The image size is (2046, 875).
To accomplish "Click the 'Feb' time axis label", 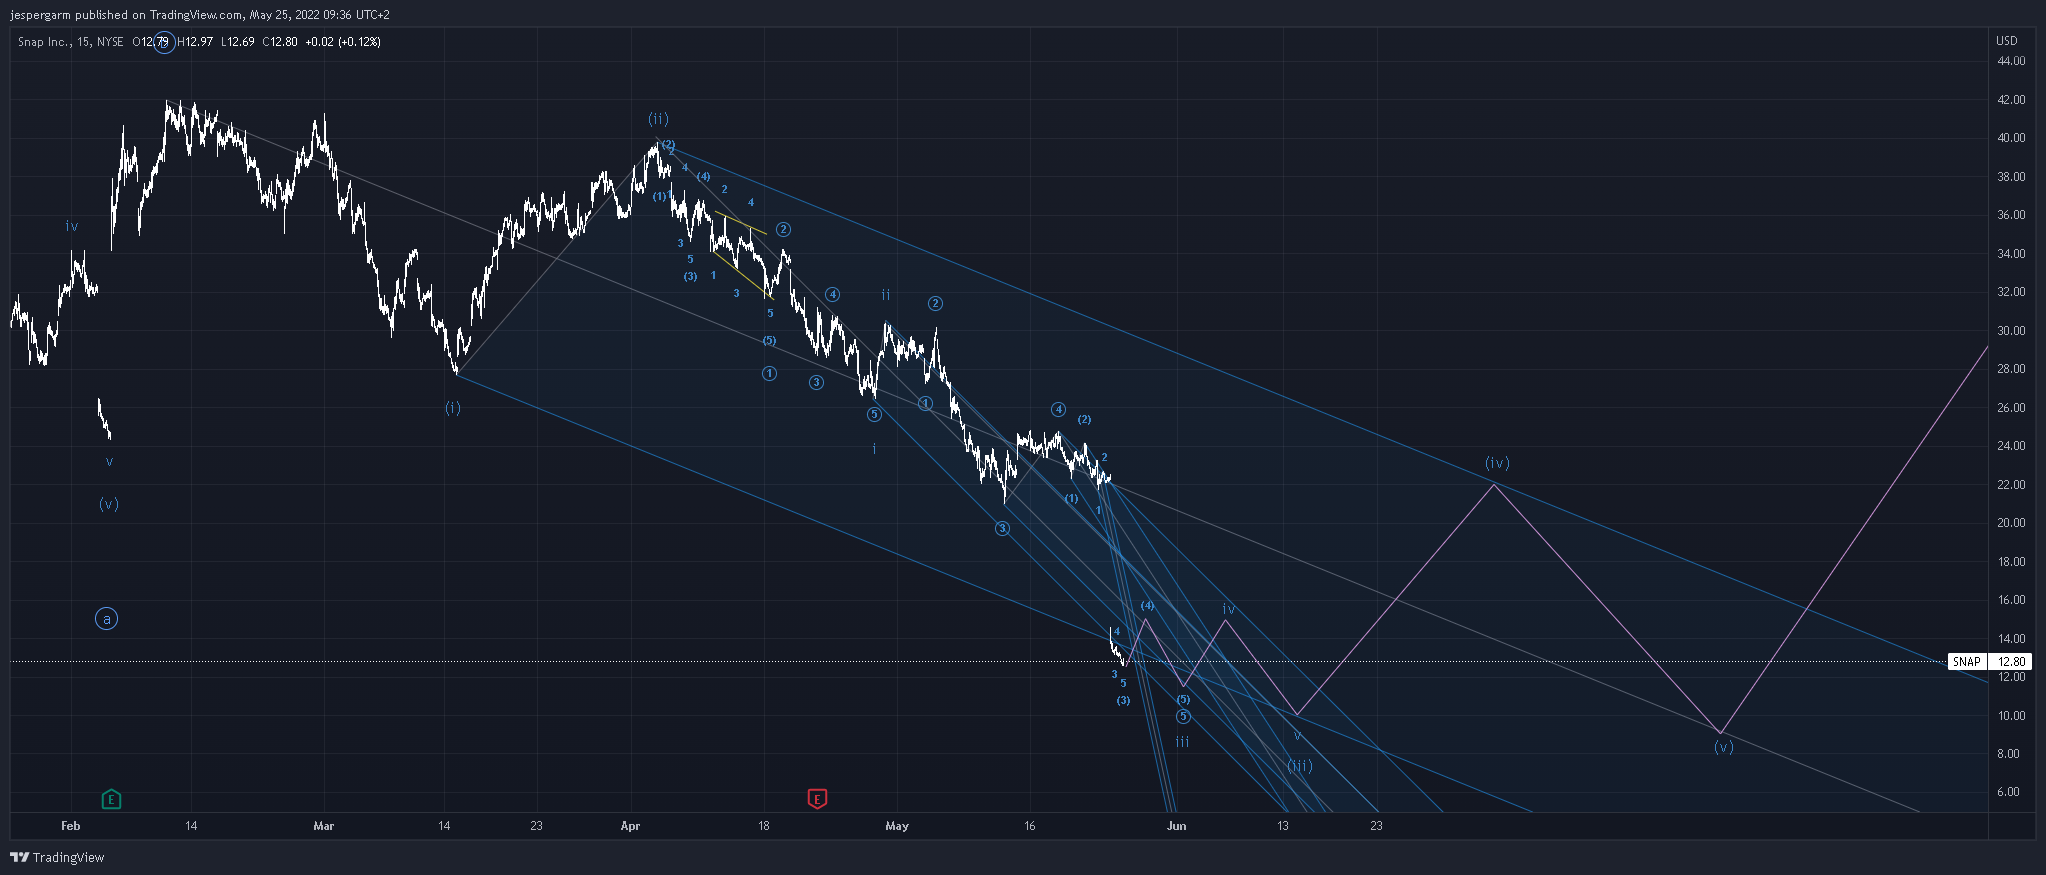I will [70, 826].
